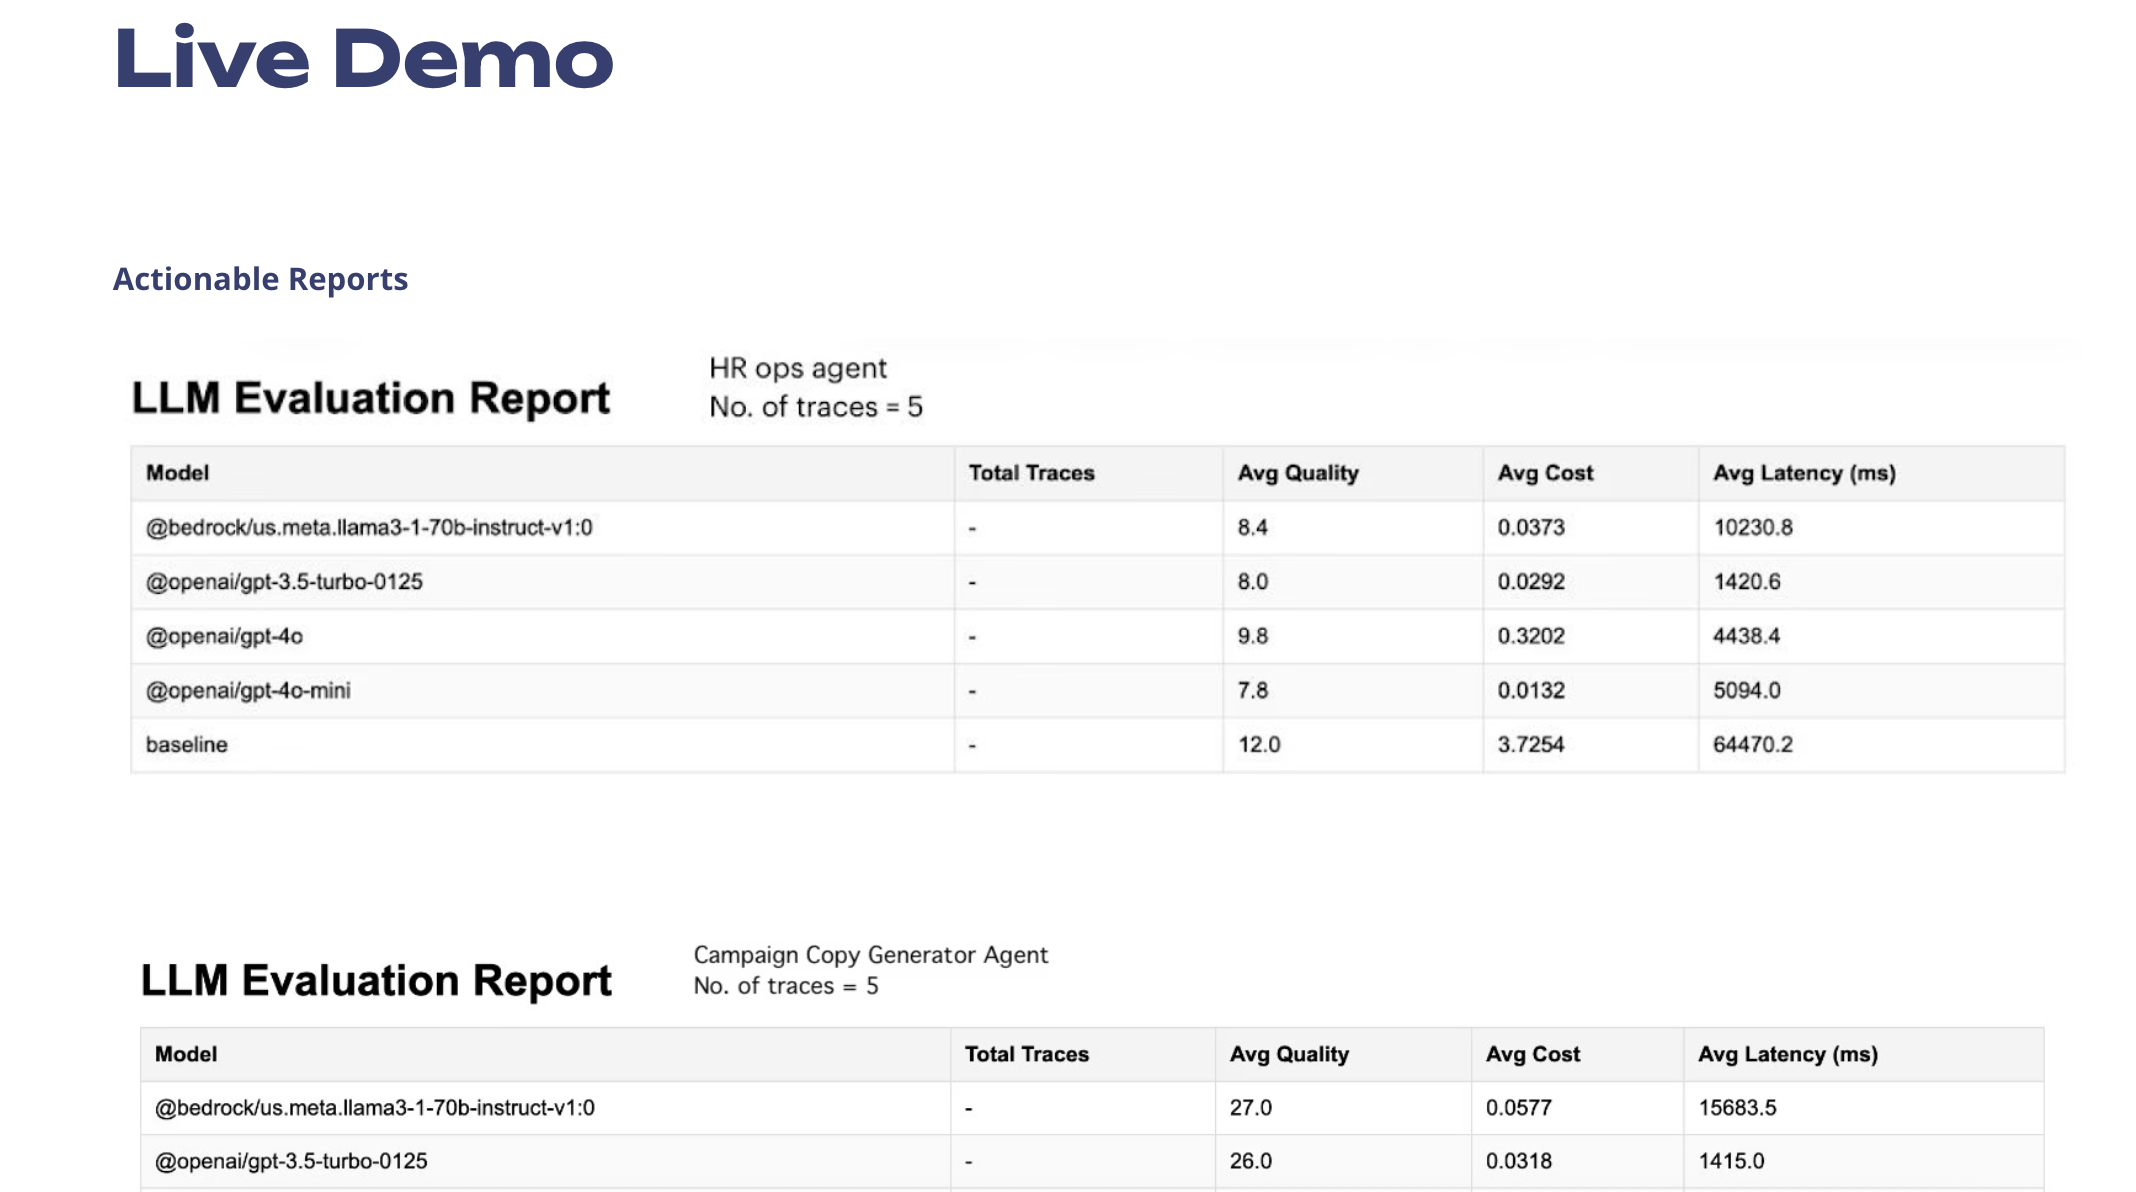2136x1192 pixels.
Task: Click the @openai/gpt-4o model entry
Action: pos(224,635)
